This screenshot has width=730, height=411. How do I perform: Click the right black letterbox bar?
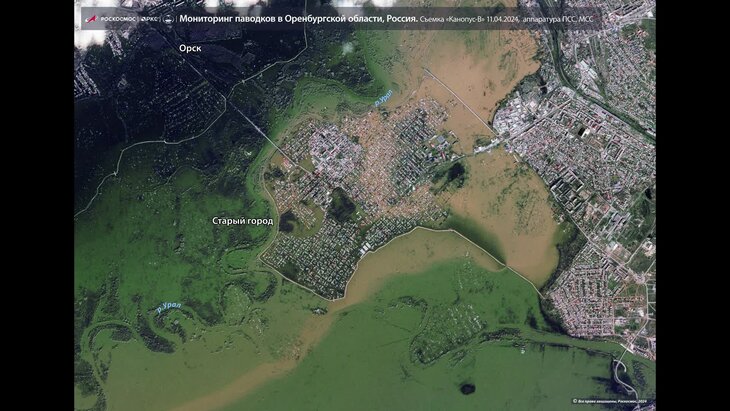[693, 205]
